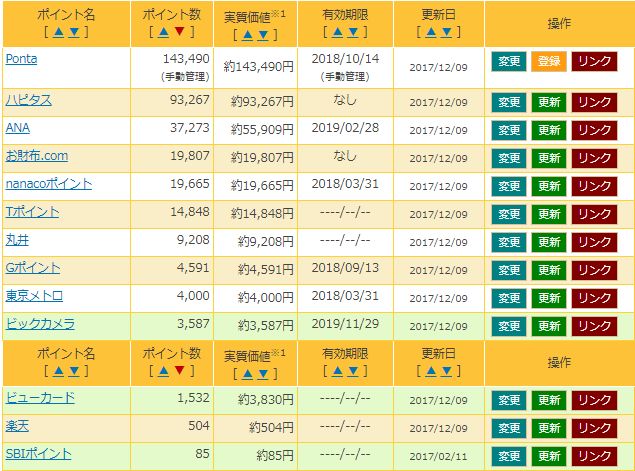The image size is (635, 471).
Task: Open the ANA point link
Action: (18, 128)
